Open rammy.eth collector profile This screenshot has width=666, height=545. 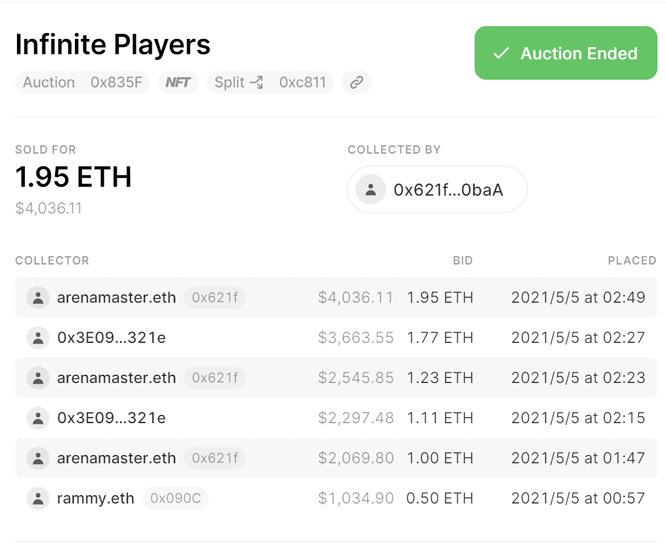click(x=95, y=498)
